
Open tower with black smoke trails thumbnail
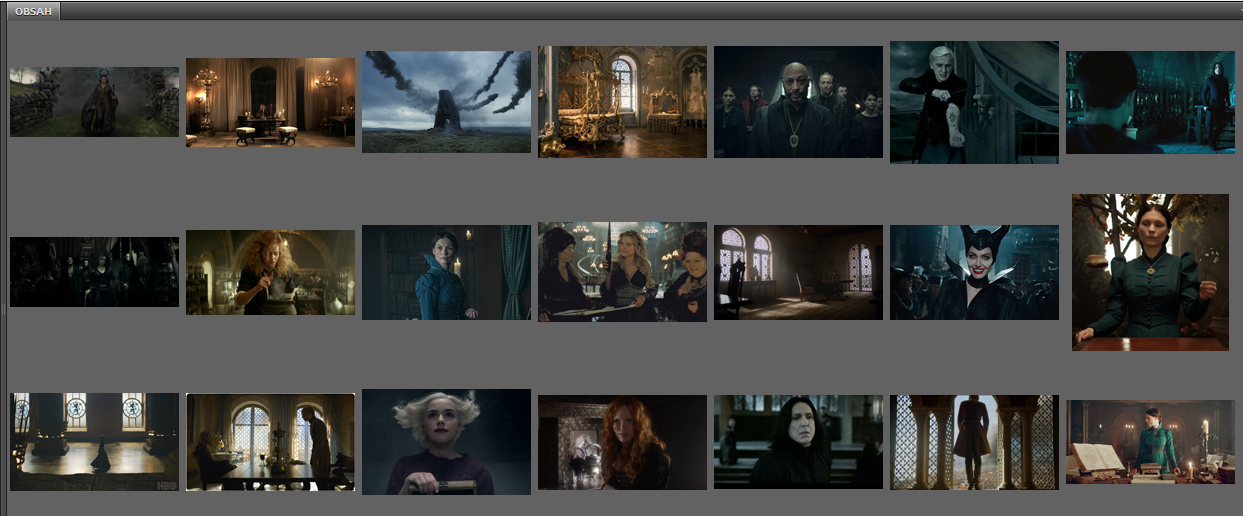pyautogui.click(x=446, y=102)
